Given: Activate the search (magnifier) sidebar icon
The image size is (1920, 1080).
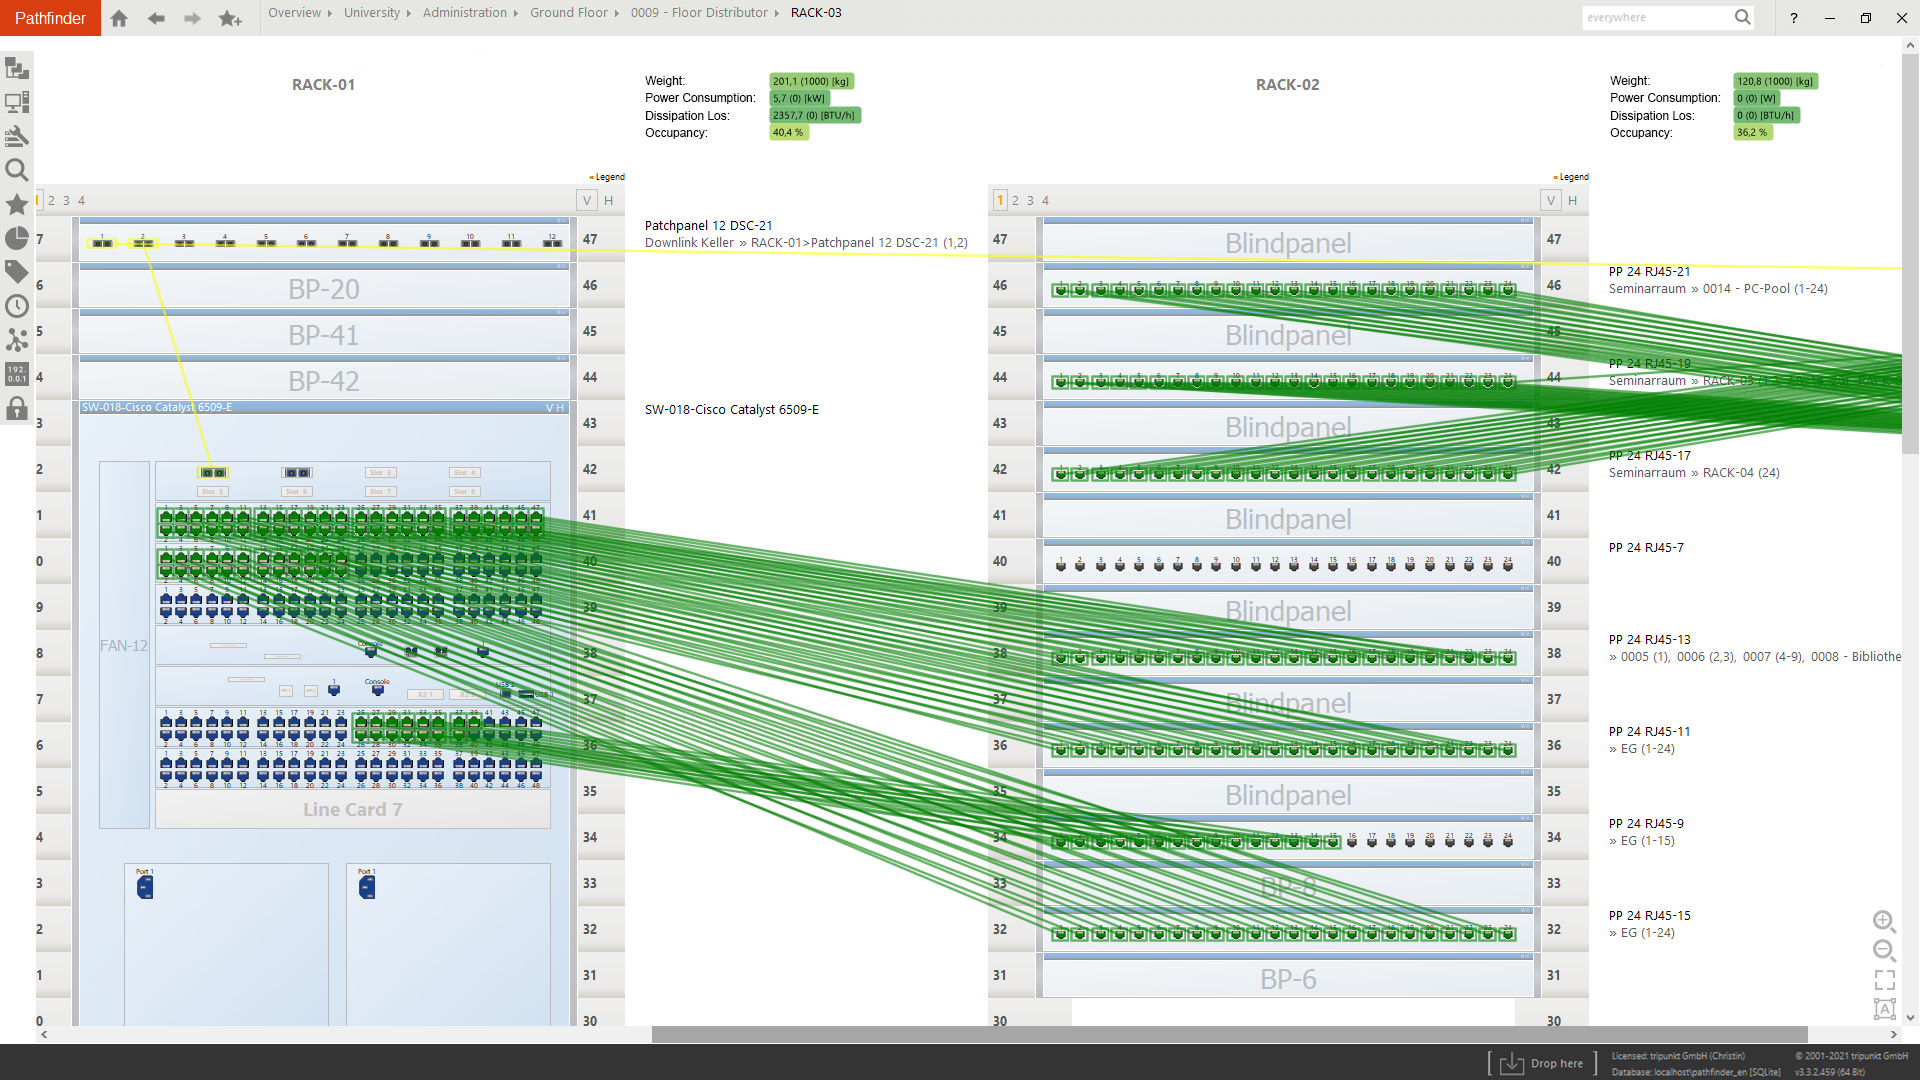Looking at the screenshot, I should (x=16, y=170).
